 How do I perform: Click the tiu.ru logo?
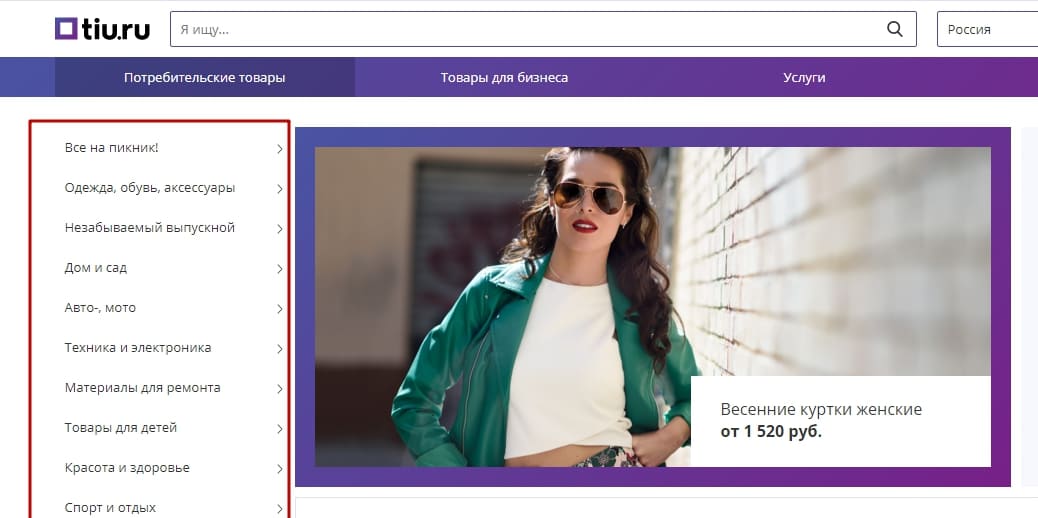tap(102, 29)
